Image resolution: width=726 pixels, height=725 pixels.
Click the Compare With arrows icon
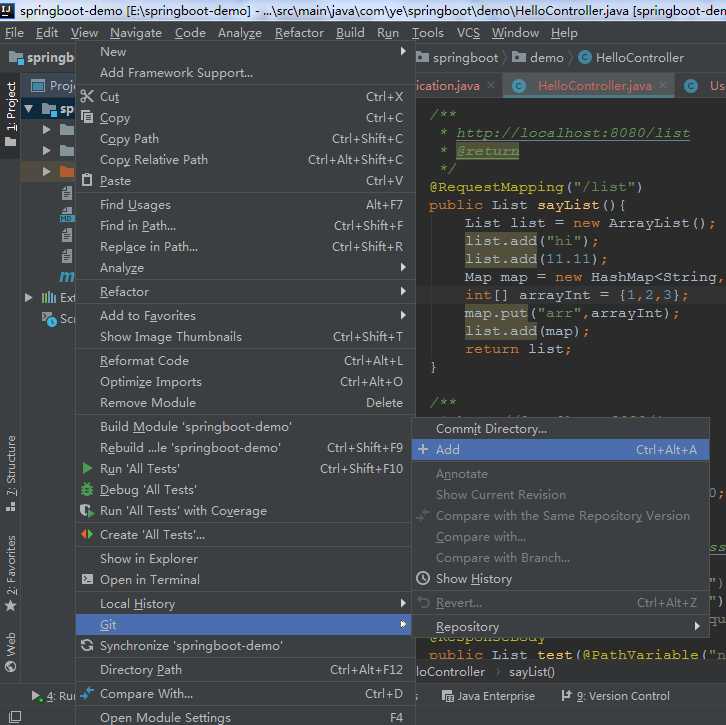click(87, 693)
